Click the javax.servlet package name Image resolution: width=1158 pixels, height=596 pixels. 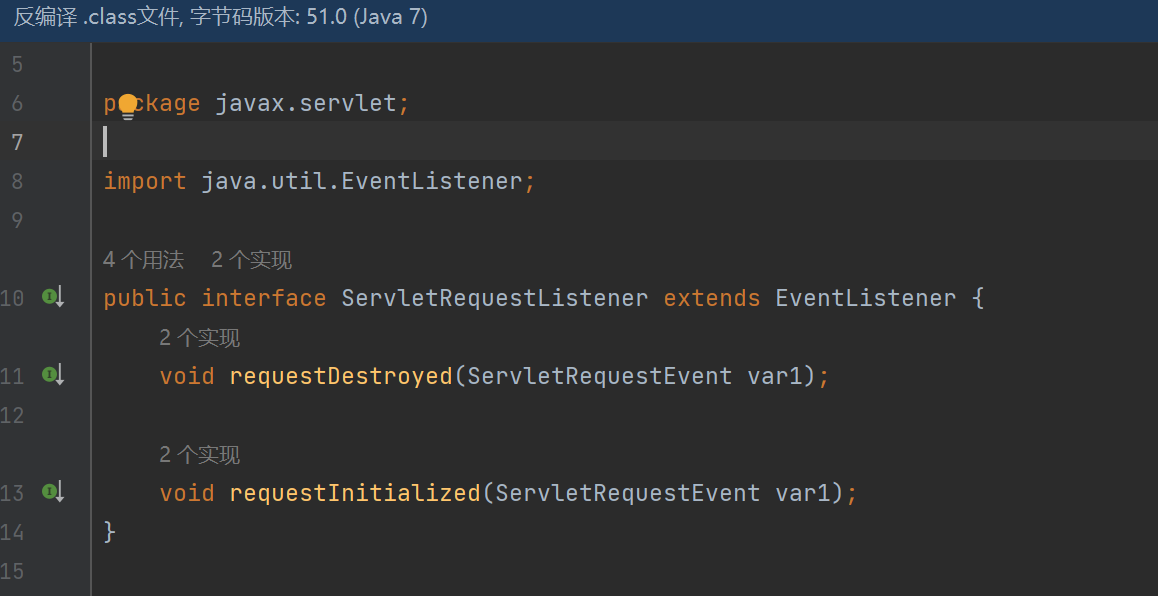(306, 103)
